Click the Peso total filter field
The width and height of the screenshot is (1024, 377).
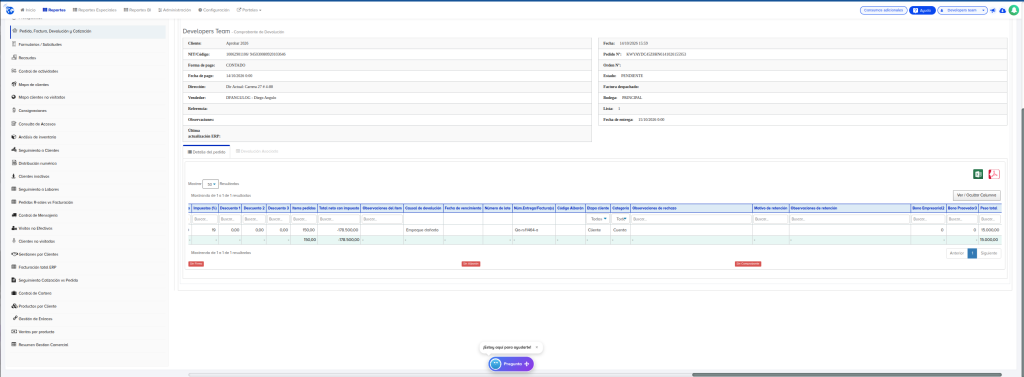pos(990,219)
